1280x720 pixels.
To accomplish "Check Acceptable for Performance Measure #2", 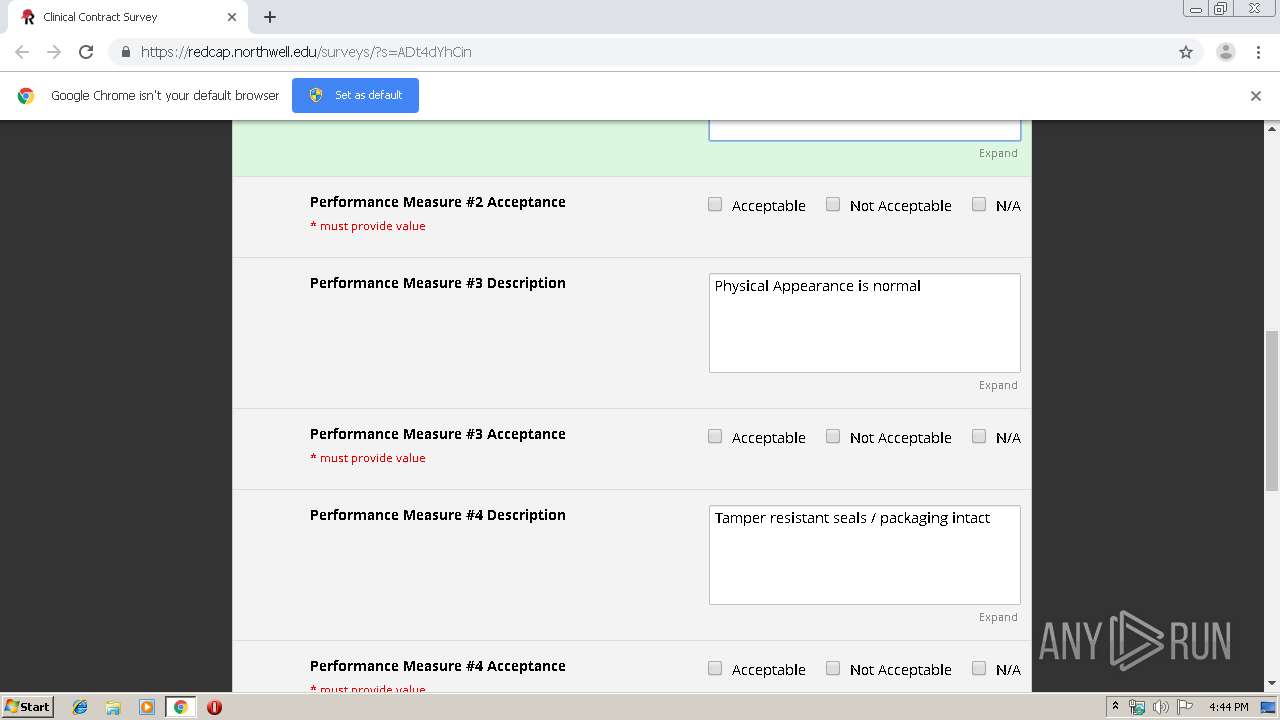I will (x=715, y=204).
